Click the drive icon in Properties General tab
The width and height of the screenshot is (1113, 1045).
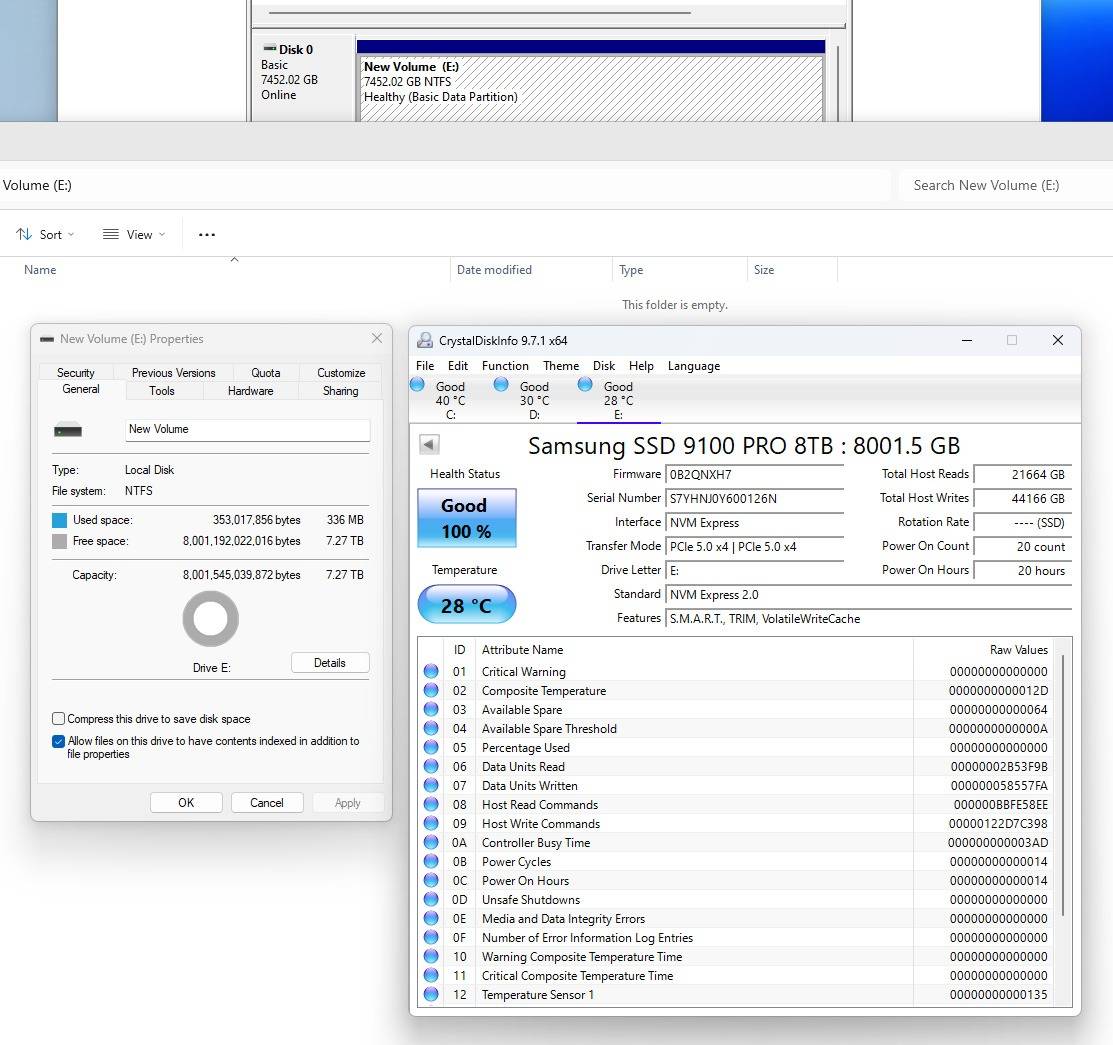click(x=68, y=430)
